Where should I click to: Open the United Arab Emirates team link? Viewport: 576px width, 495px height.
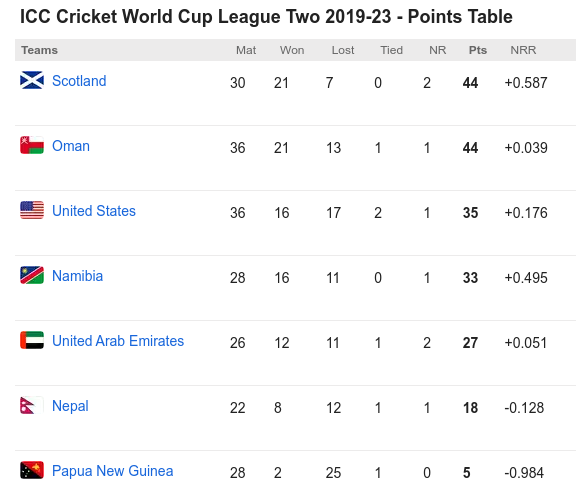118,341
